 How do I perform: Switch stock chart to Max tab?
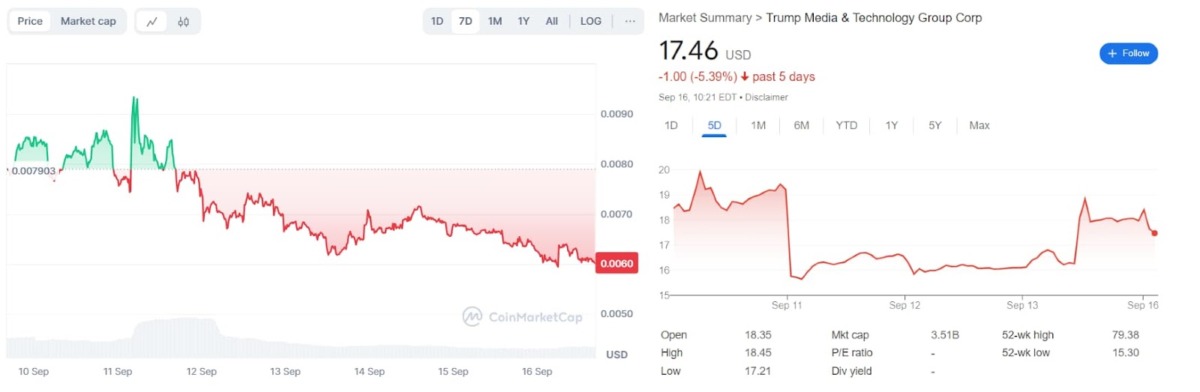click(x=979, y=125)
